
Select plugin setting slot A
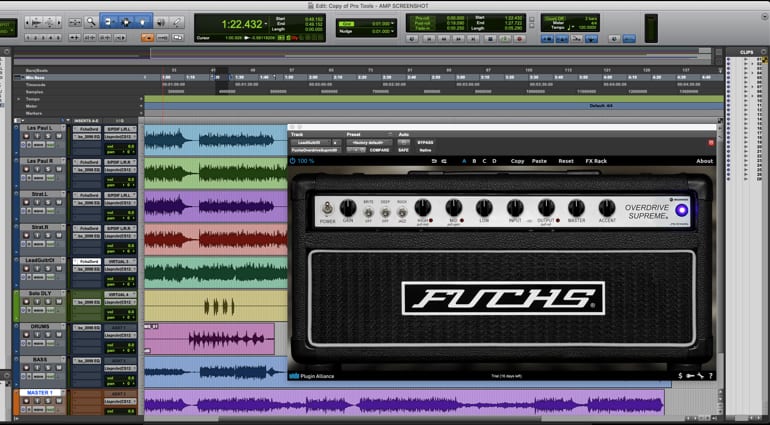(x=464, y=161)
